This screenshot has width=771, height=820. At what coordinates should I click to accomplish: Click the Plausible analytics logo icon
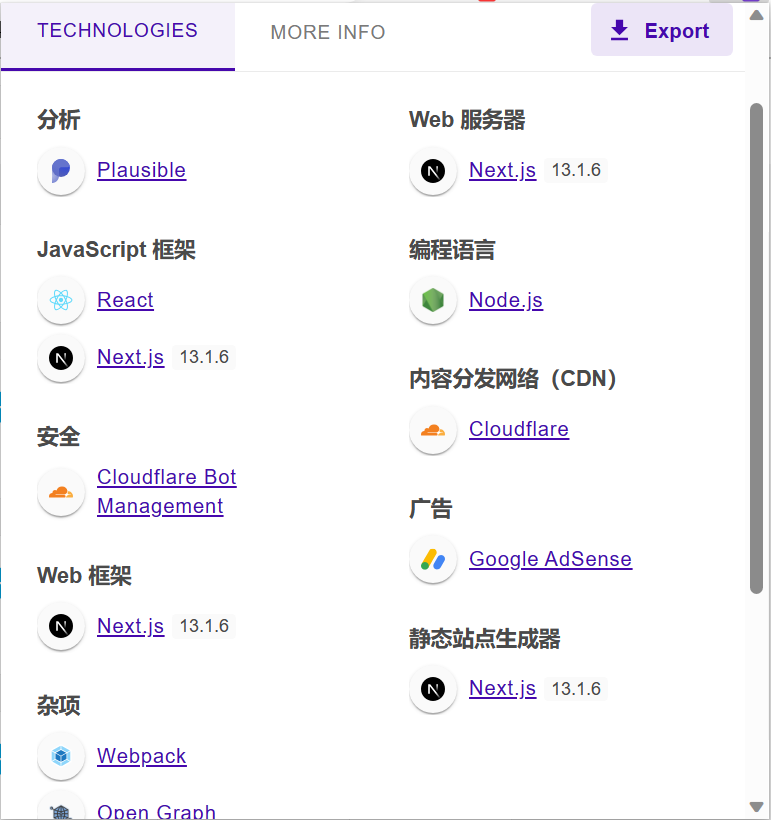(x=61, y=171)
